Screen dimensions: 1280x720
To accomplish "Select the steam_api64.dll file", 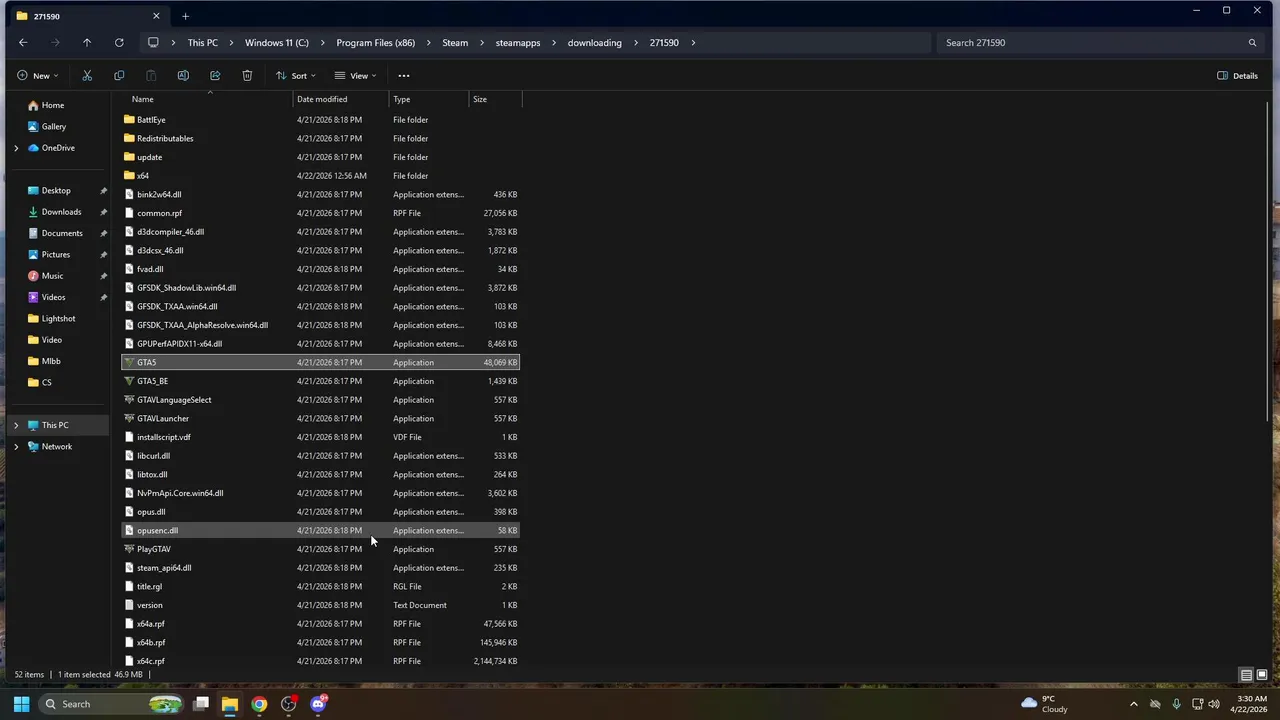I will tap(320, 568).
